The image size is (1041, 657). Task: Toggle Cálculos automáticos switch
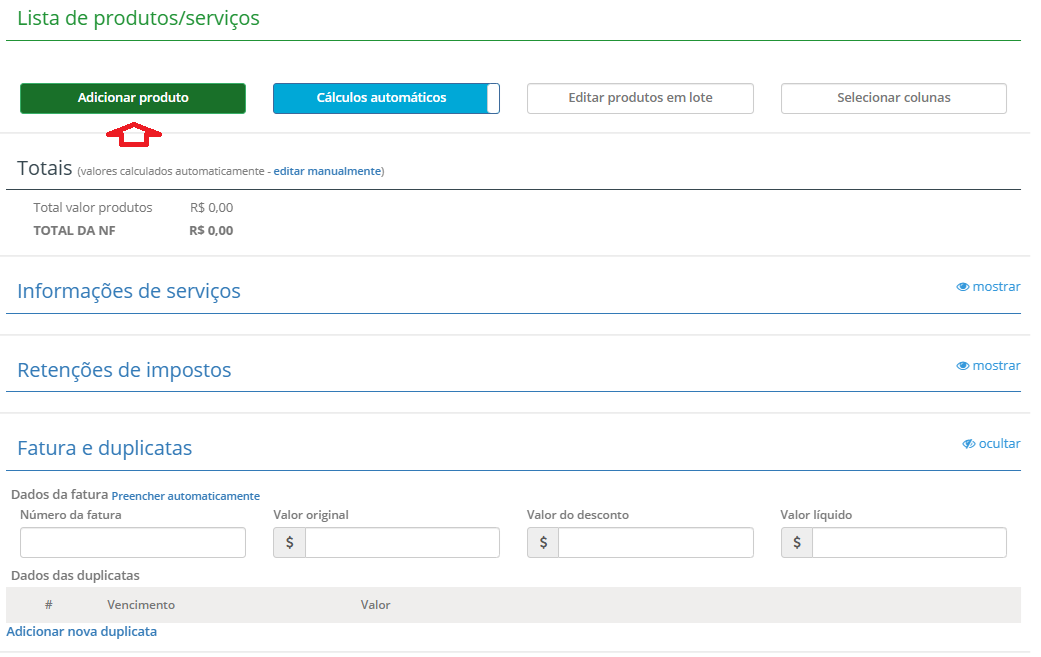pos(386,98)
